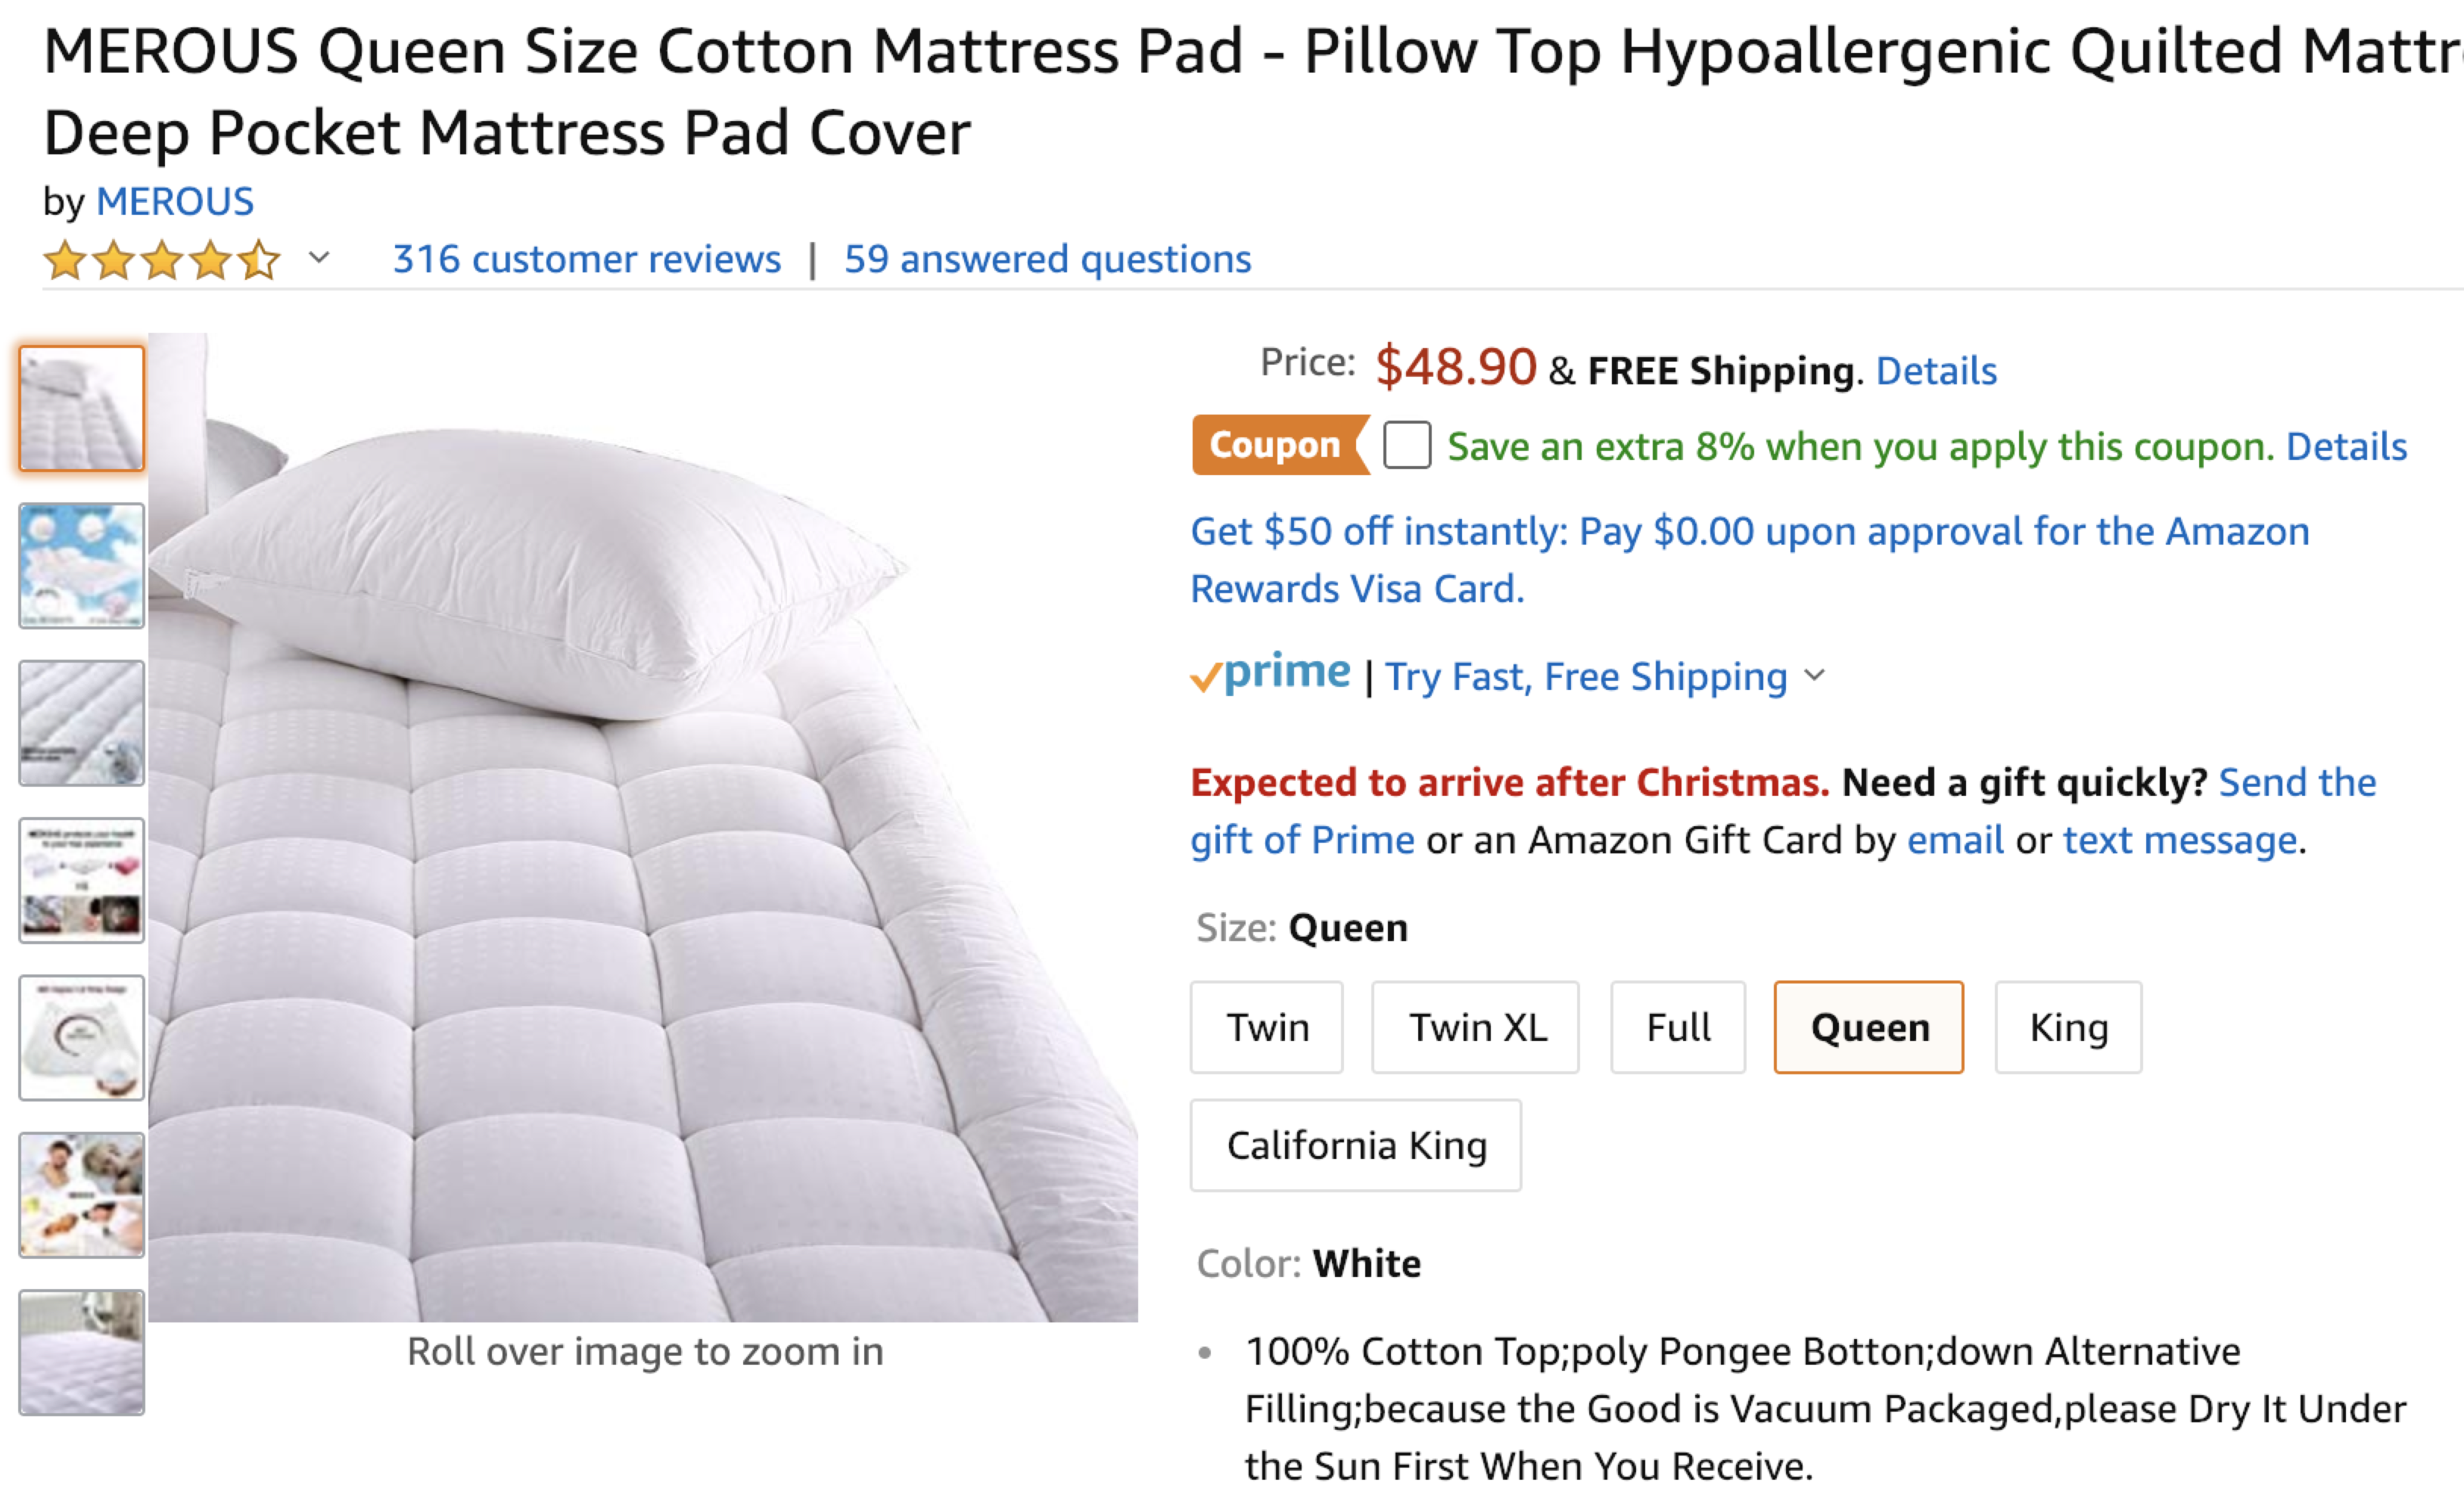Click the orange Coupon badge
The height and width of the screenshot is (1507, 2464).
(x=1276, y=445)
